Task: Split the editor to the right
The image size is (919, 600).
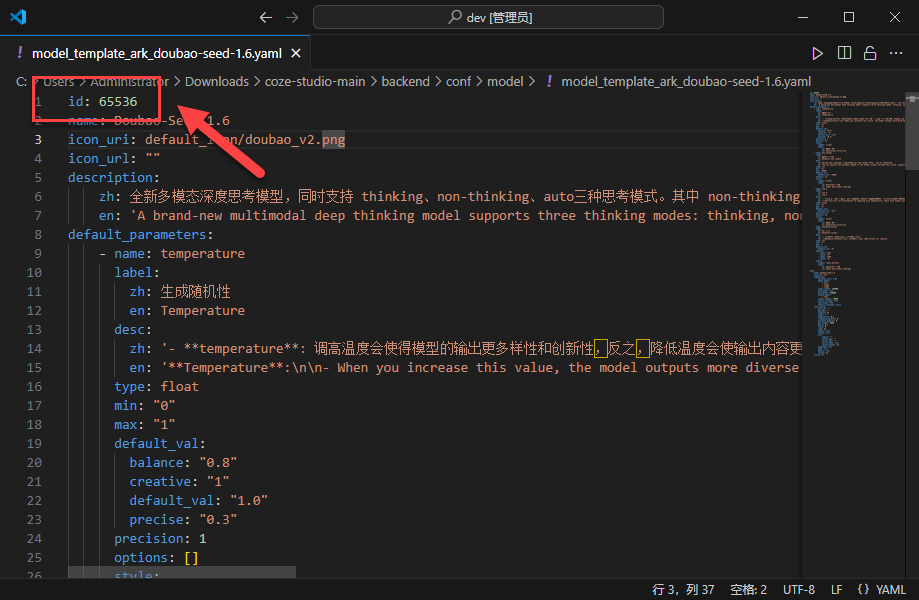Action: (x=844, y=53)
